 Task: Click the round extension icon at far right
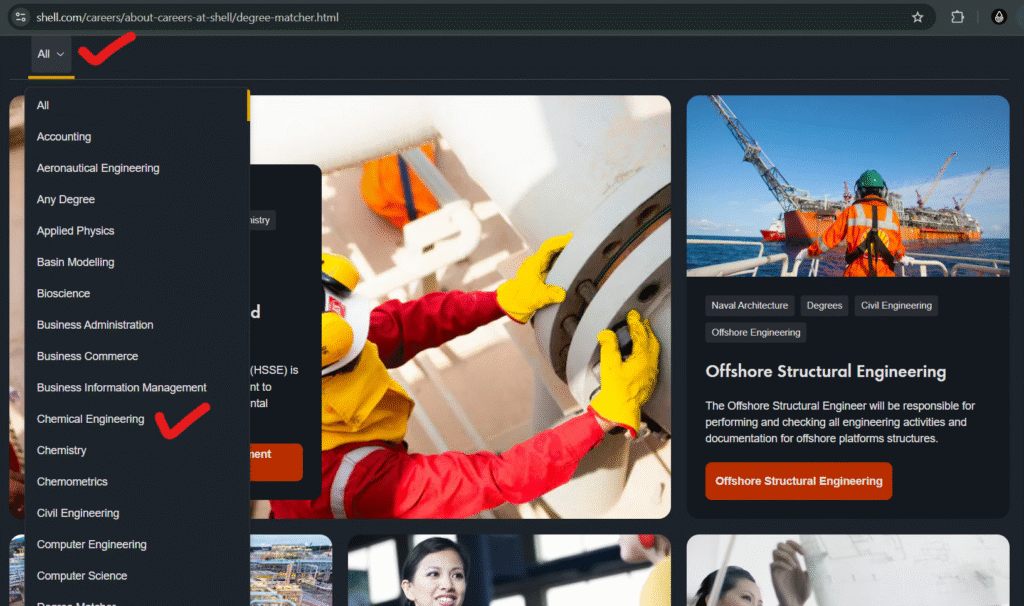click(998, 17)
